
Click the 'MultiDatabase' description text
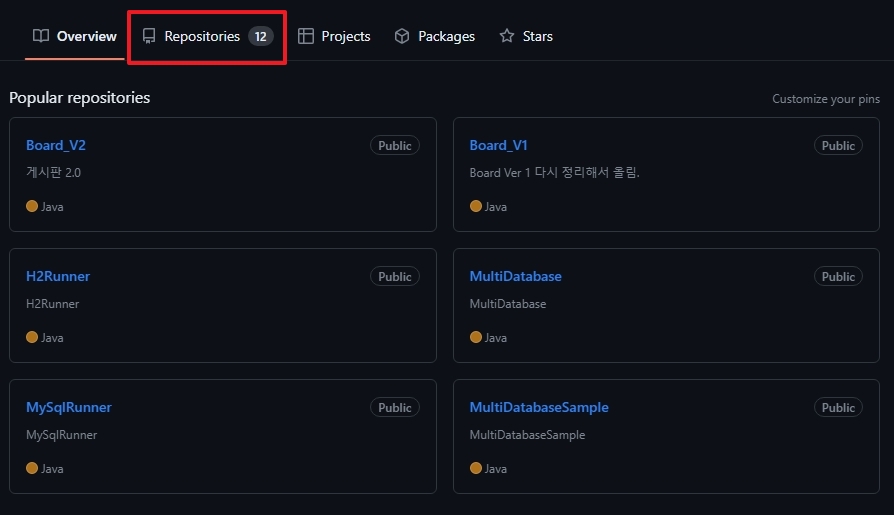point(507,304)
